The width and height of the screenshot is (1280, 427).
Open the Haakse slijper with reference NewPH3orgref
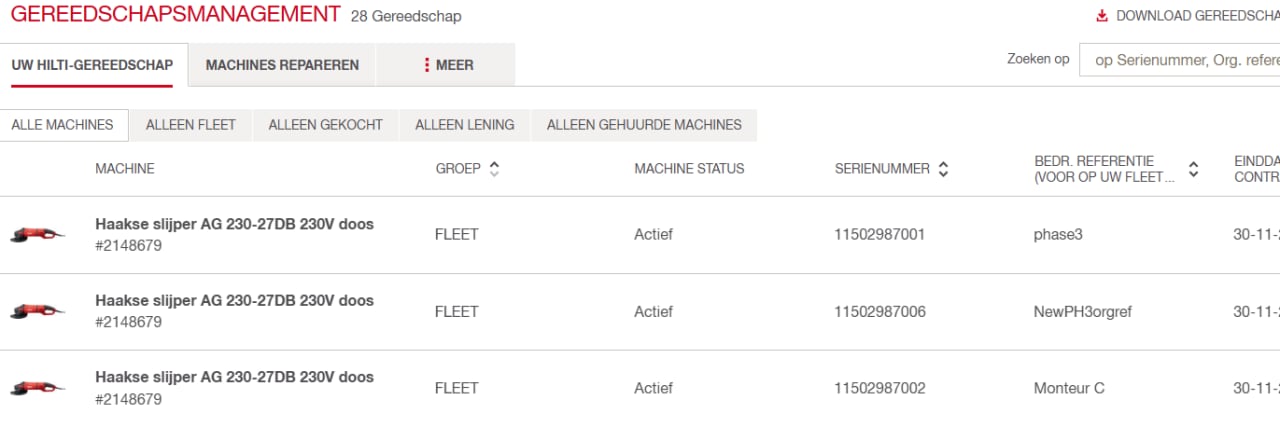coord(234,300)
